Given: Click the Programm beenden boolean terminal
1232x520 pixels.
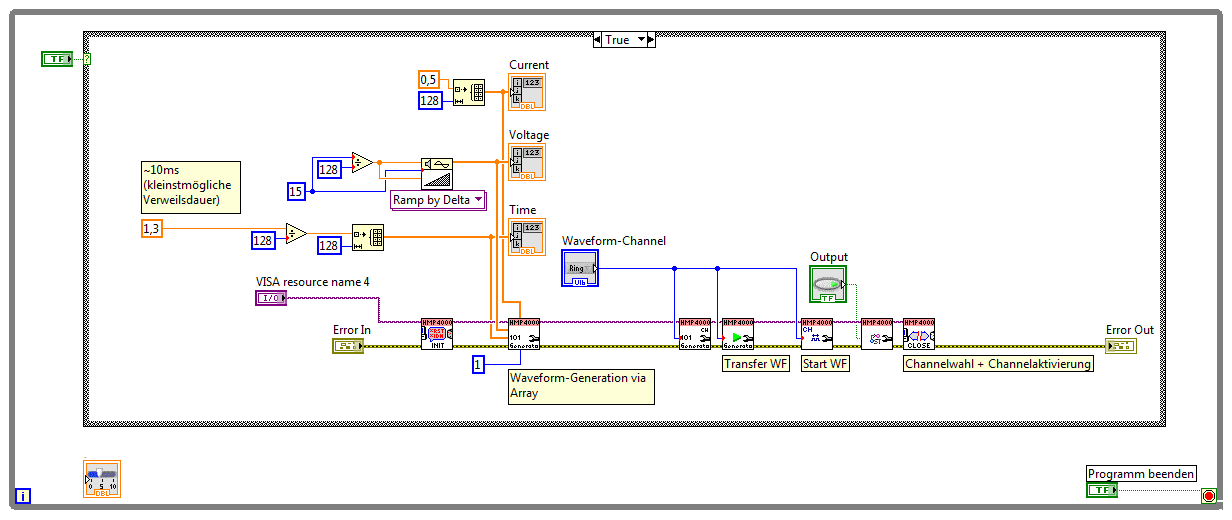Looking at the screenshot, I should (1102, 490).
